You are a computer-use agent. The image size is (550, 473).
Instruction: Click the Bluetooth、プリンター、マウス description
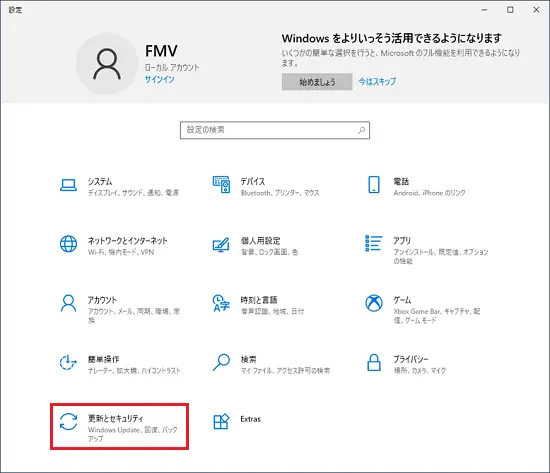280,193
